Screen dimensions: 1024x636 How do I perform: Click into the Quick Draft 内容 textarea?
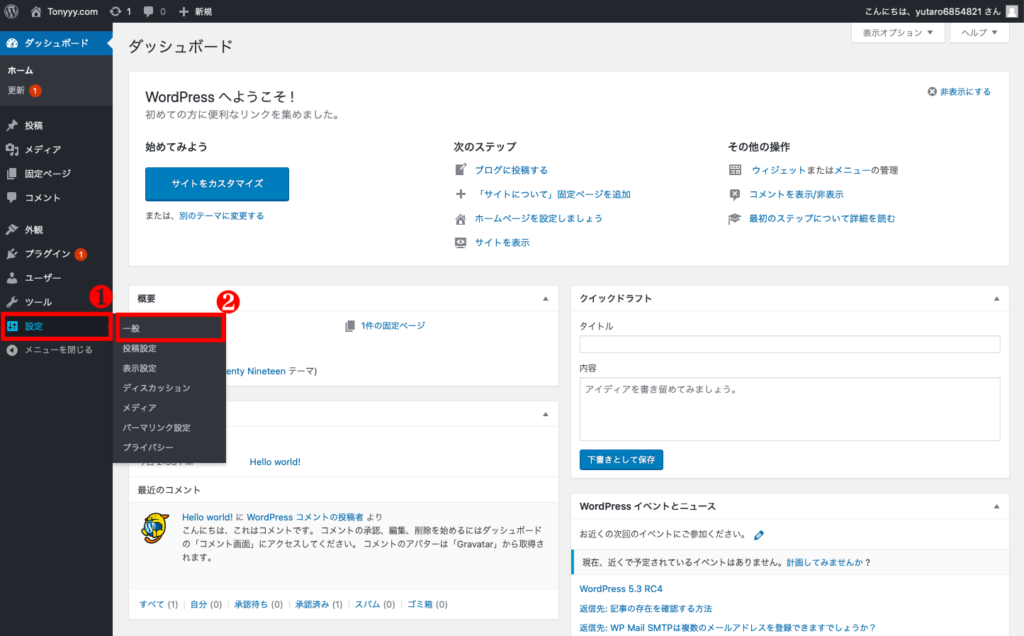[790, 409]
